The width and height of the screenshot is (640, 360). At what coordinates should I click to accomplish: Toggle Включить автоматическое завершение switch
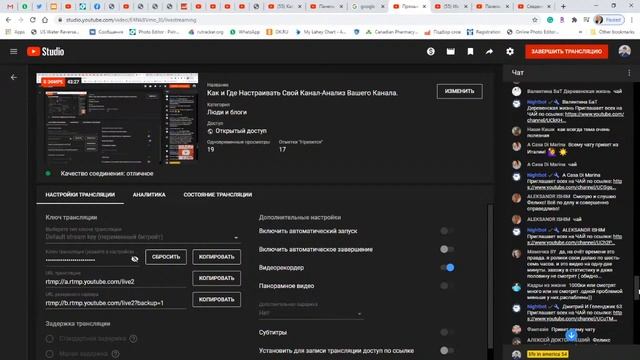(447, 249)
